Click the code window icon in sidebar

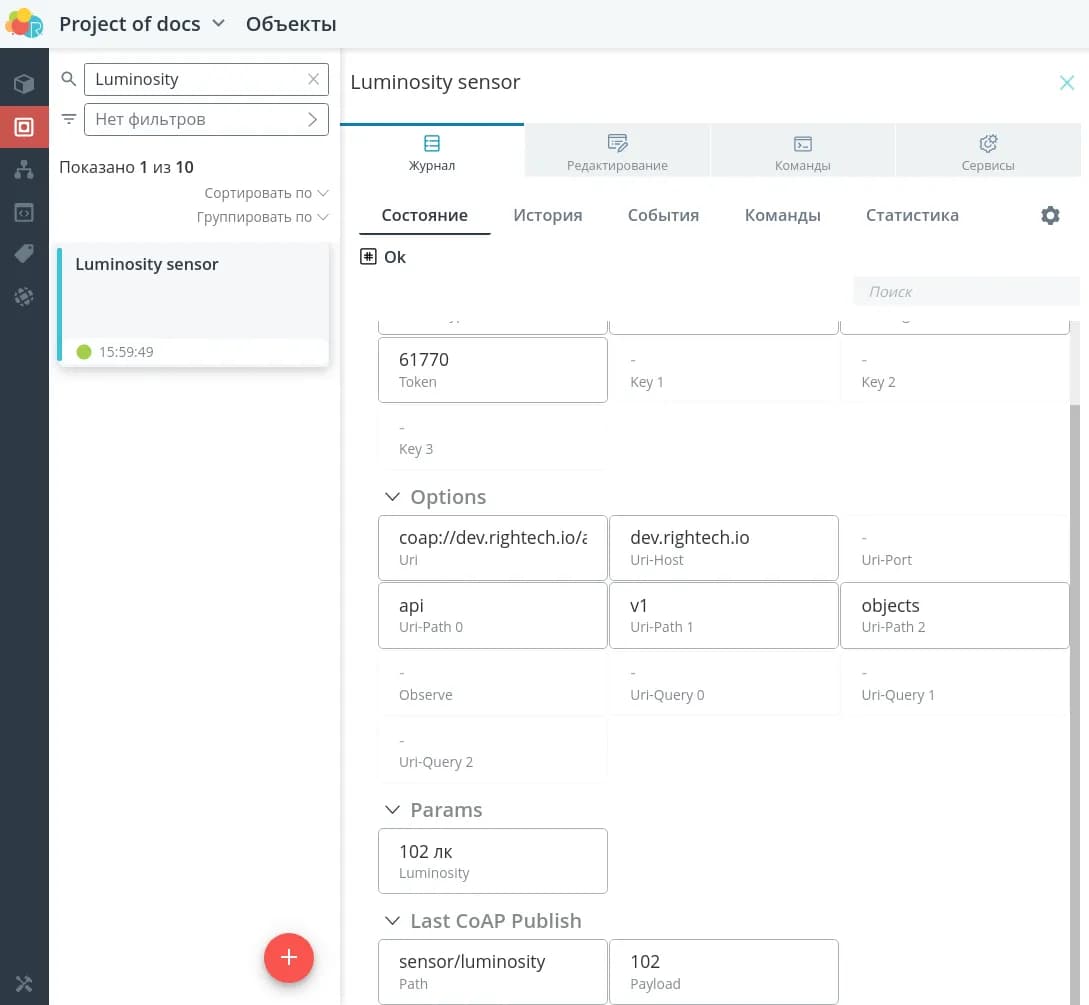24,212
